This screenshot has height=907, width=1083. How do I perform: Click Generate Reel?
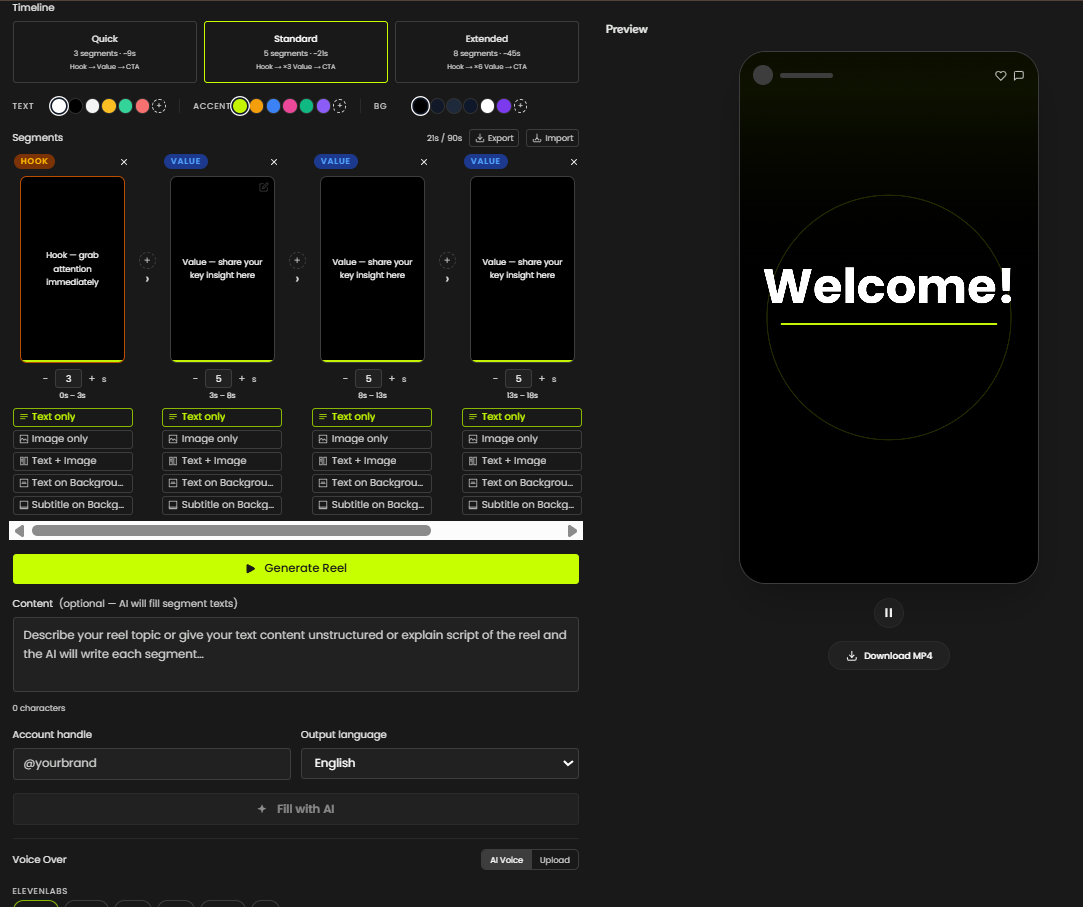tap(296, 569)
